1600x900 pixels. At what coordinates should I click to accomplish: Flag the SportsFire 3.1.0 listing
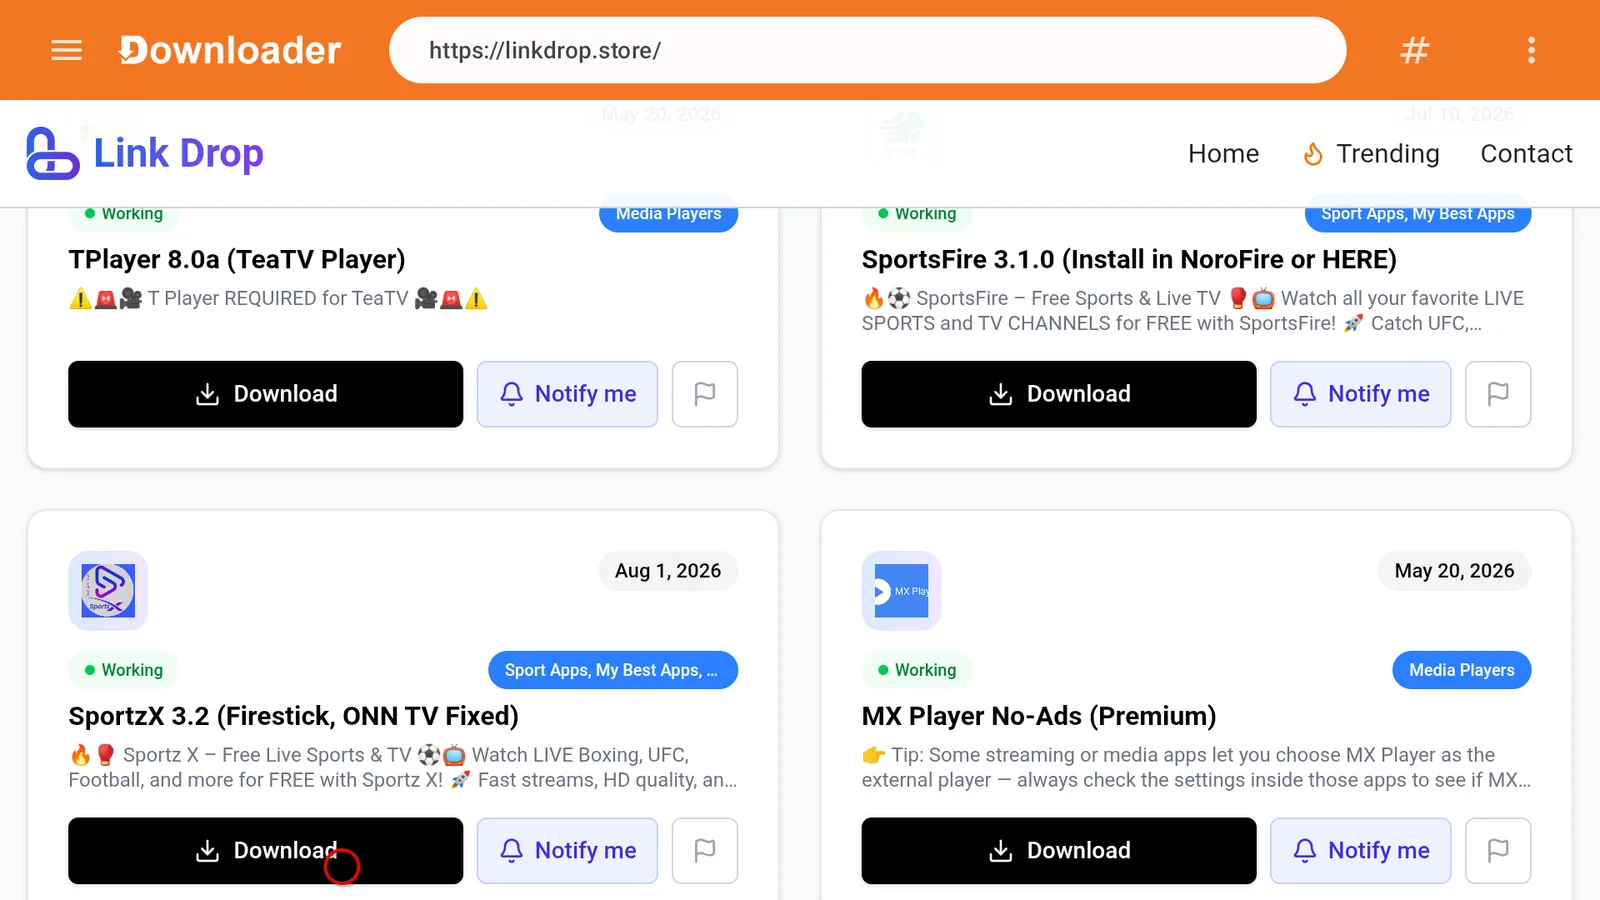(x=1498, y=394)
